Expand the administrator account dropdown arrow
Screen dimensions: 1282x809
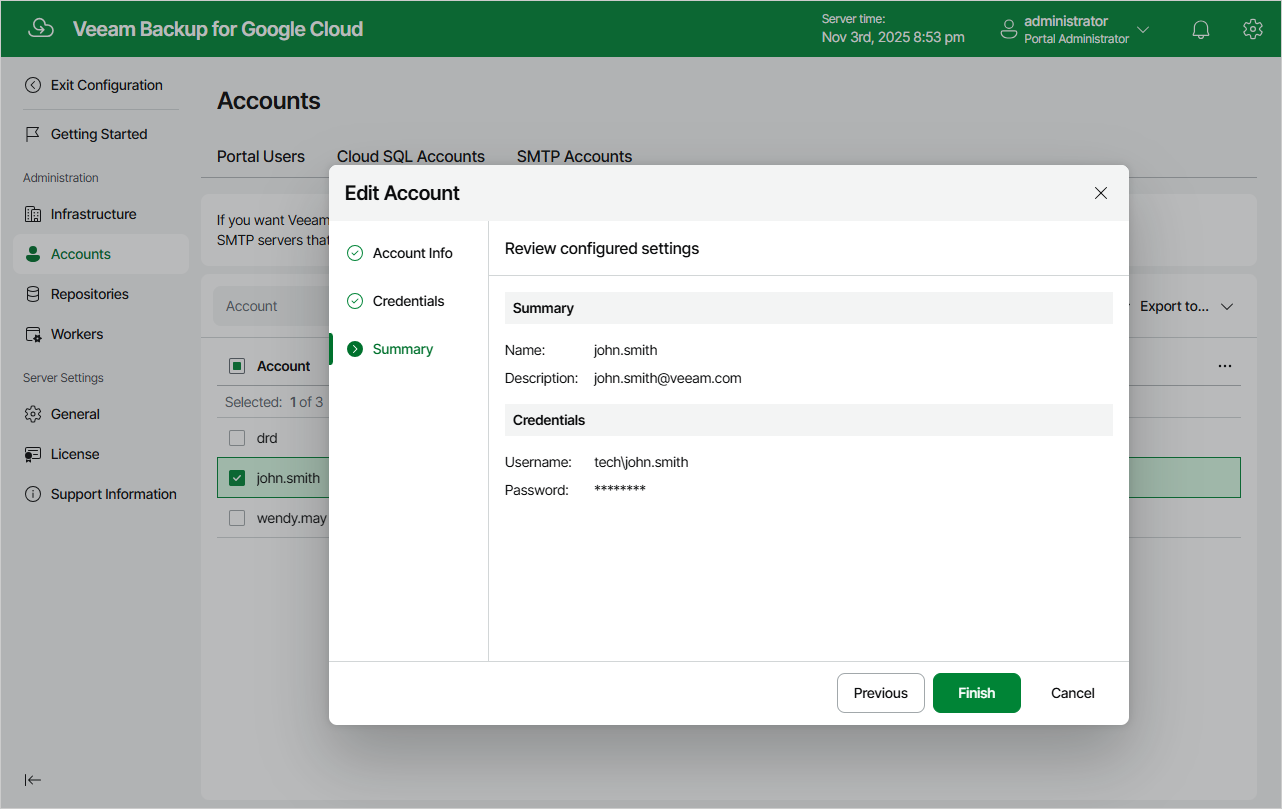(x=1143, y=29)
